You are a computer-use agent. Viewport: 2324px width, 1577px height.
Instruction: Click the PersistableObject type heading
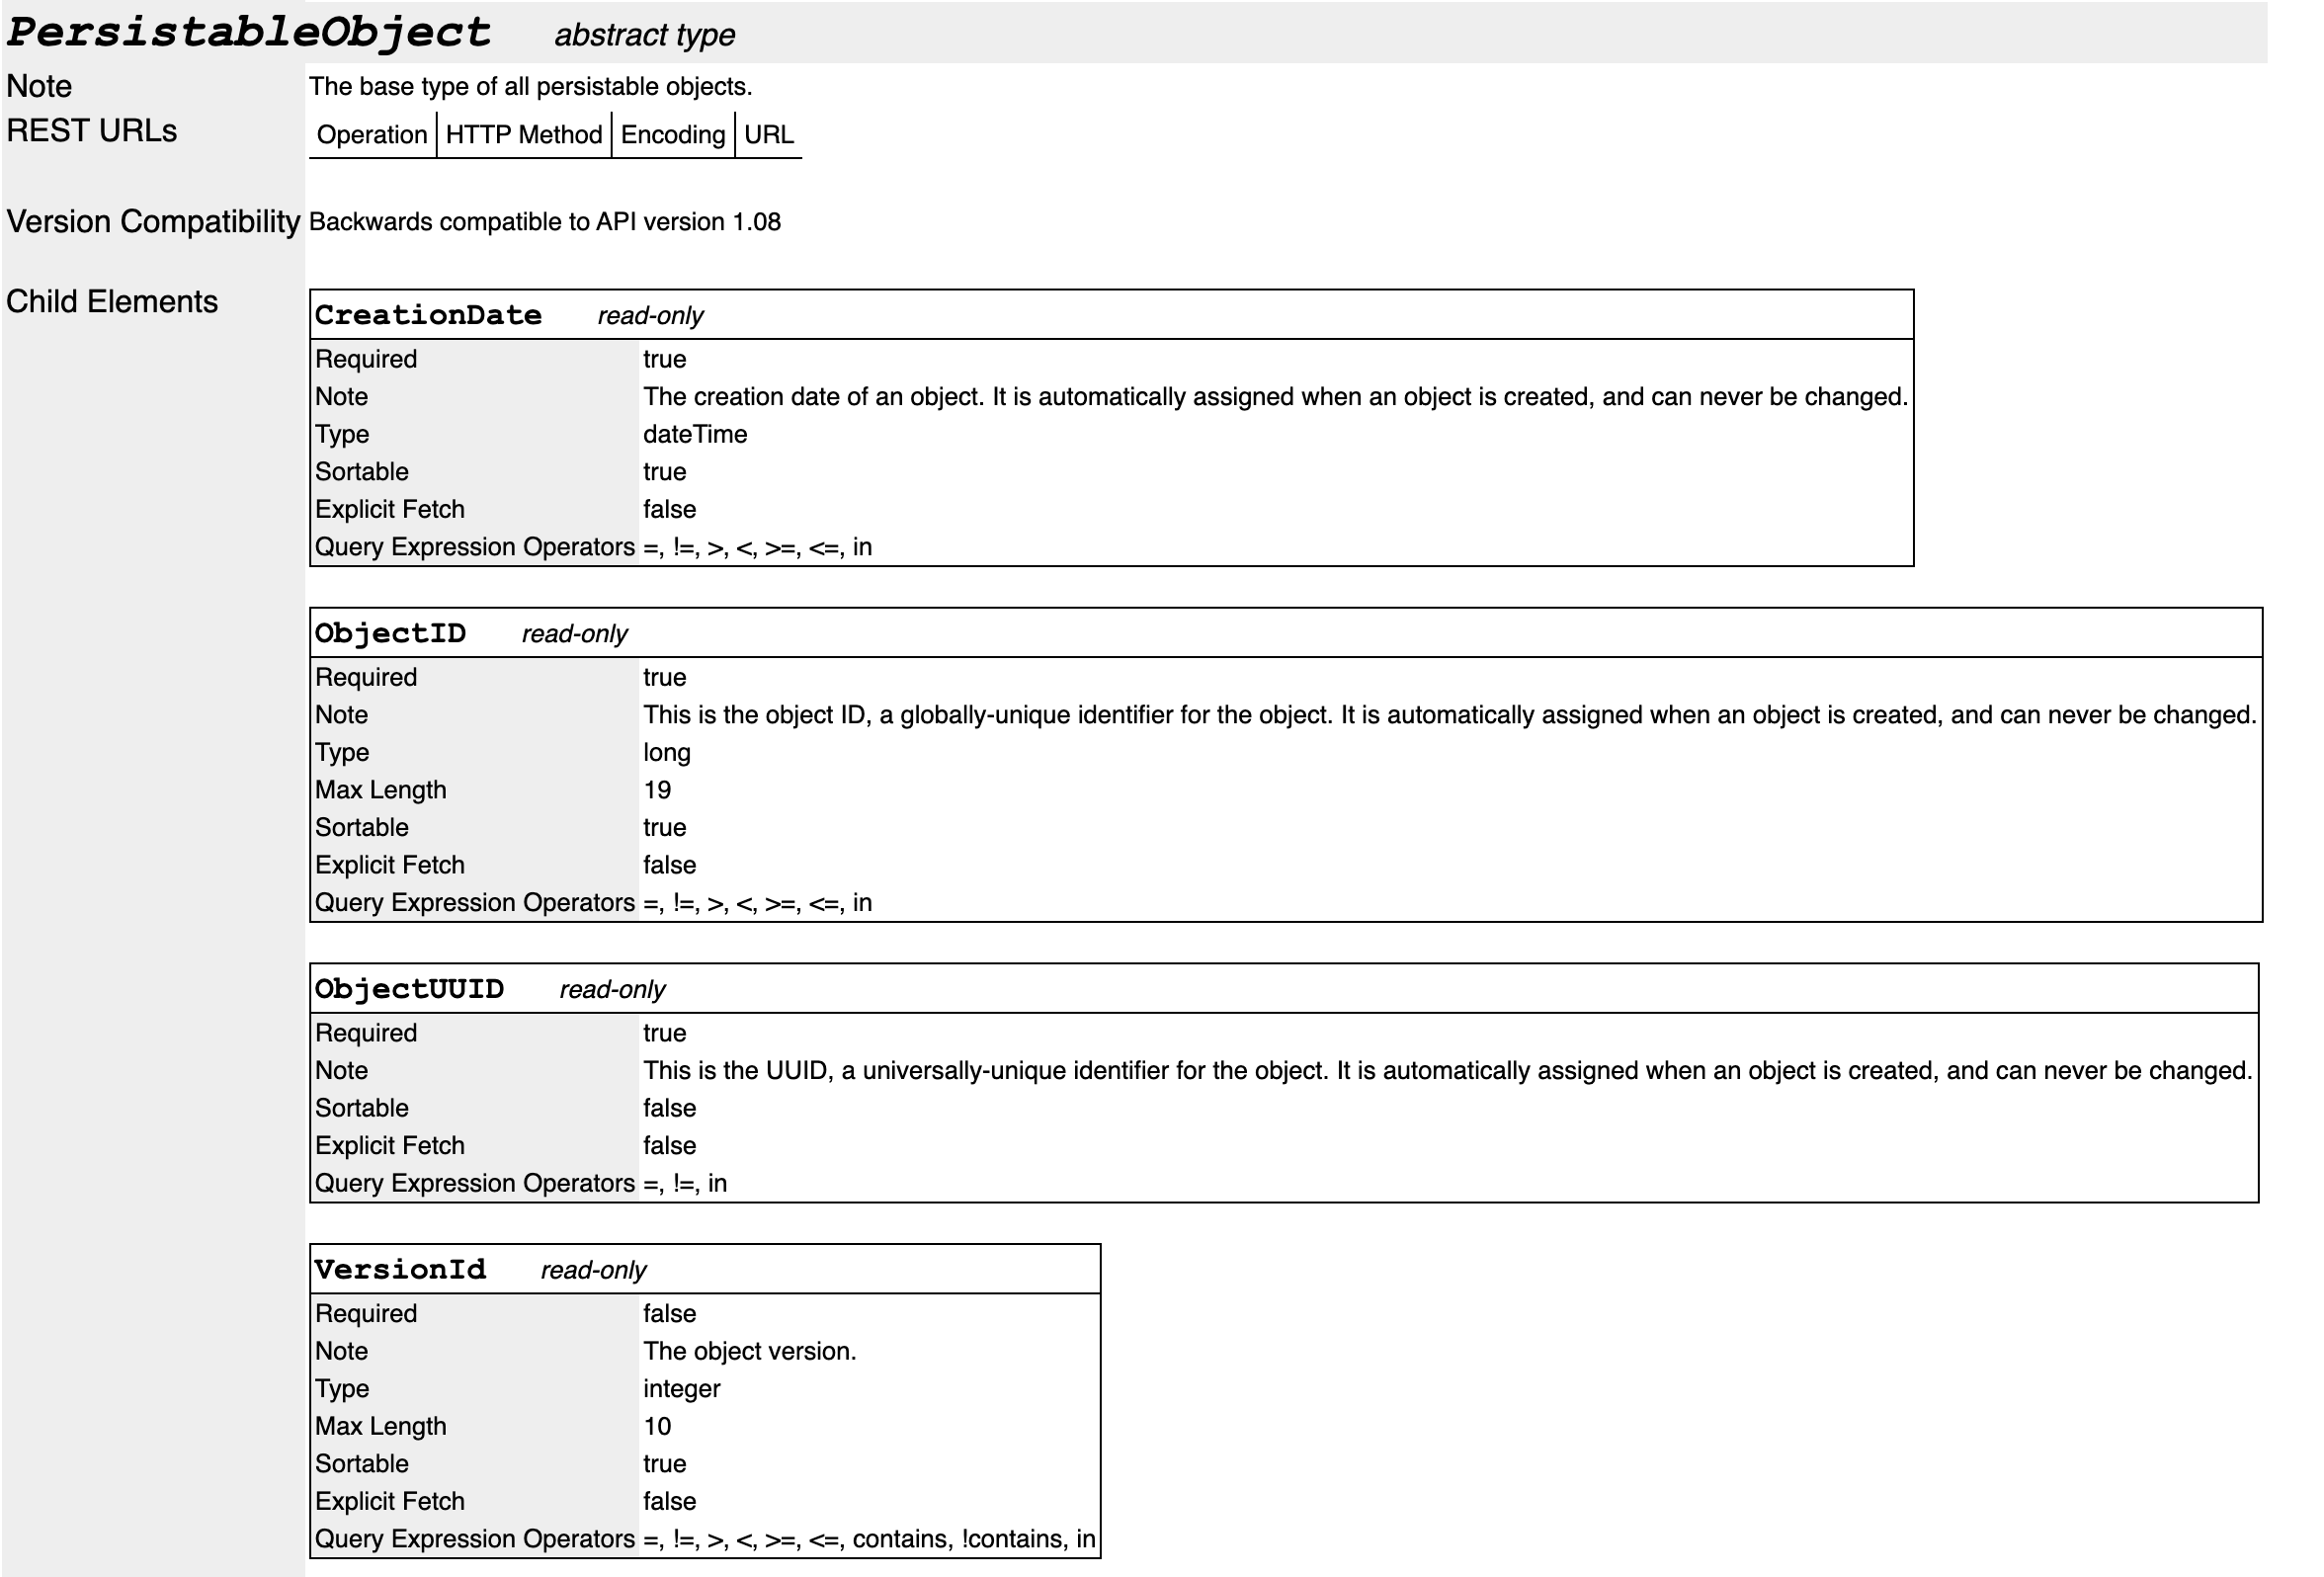coord(248,33)
